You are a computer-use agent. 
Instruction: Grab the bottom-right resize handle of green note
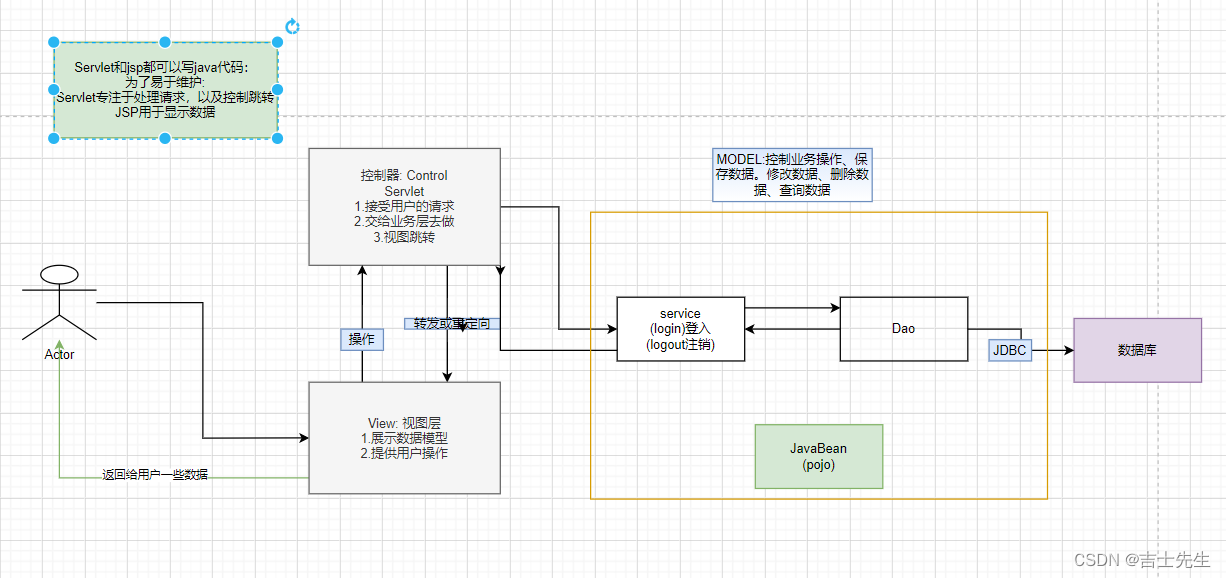(278, 137)
